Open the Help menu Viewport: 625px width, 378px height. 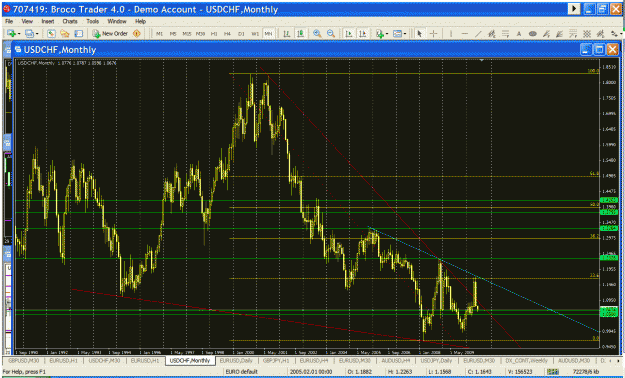pyautogui.click(x=140, y=22)
